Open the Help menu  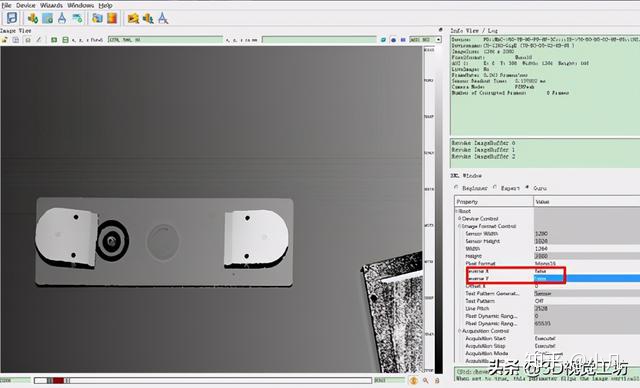(105, 5)
